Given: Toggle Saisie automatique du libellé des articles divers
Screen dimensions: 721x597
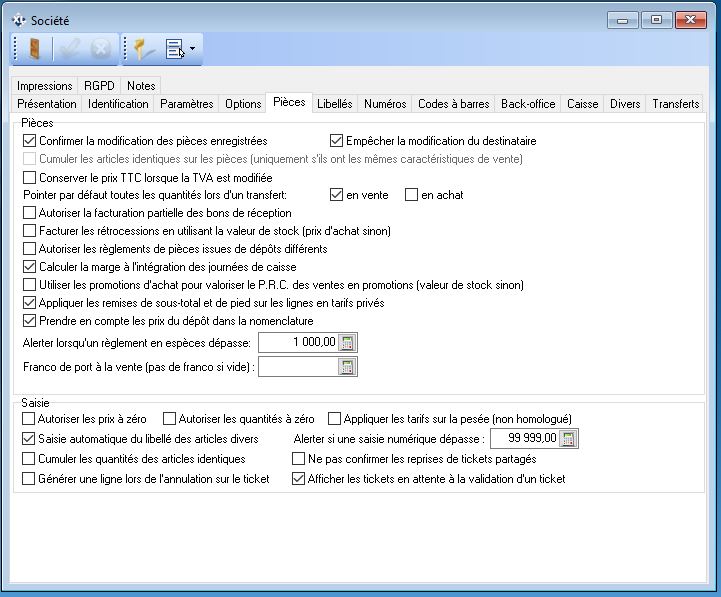Looking at the screenshot, I should point(29,439).
